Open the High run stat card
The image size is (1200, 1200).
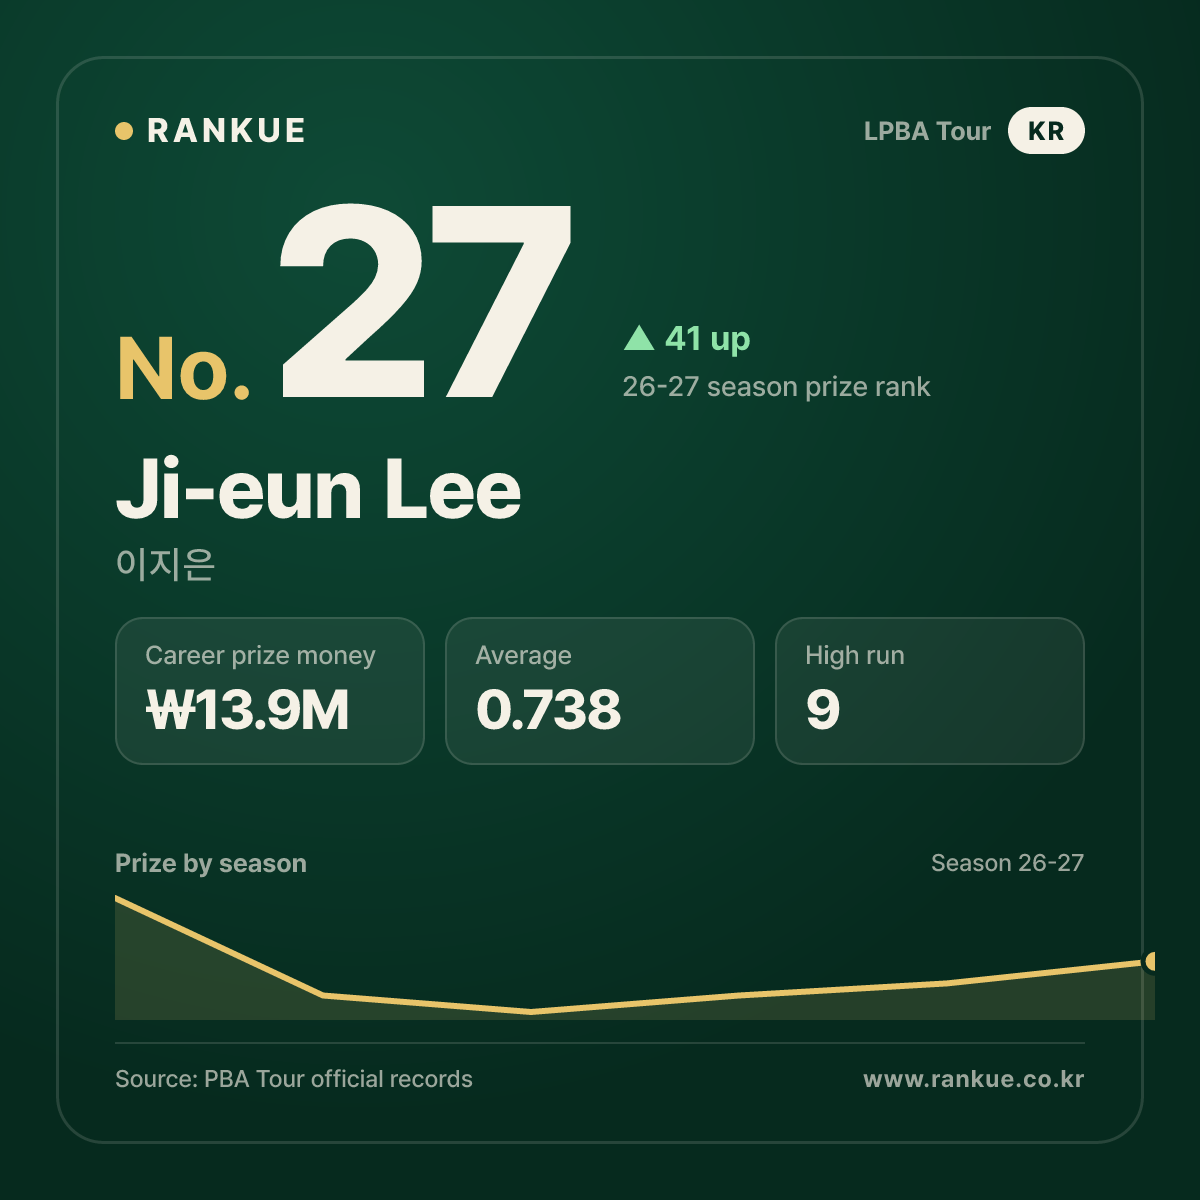[x=930, y=691]
